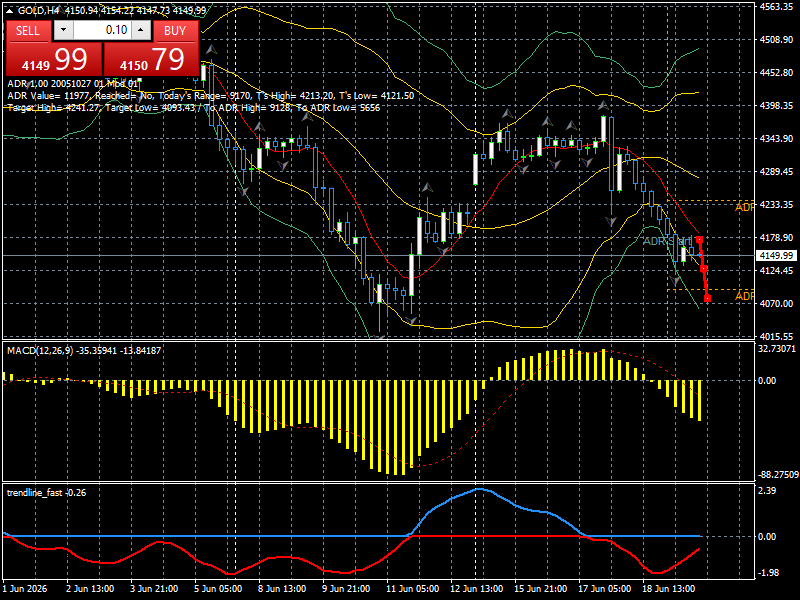This screenshot has width=800, height=600.
Task: Click the 8 Jun 13:00 time label
Action: click(x=282, y=589)
